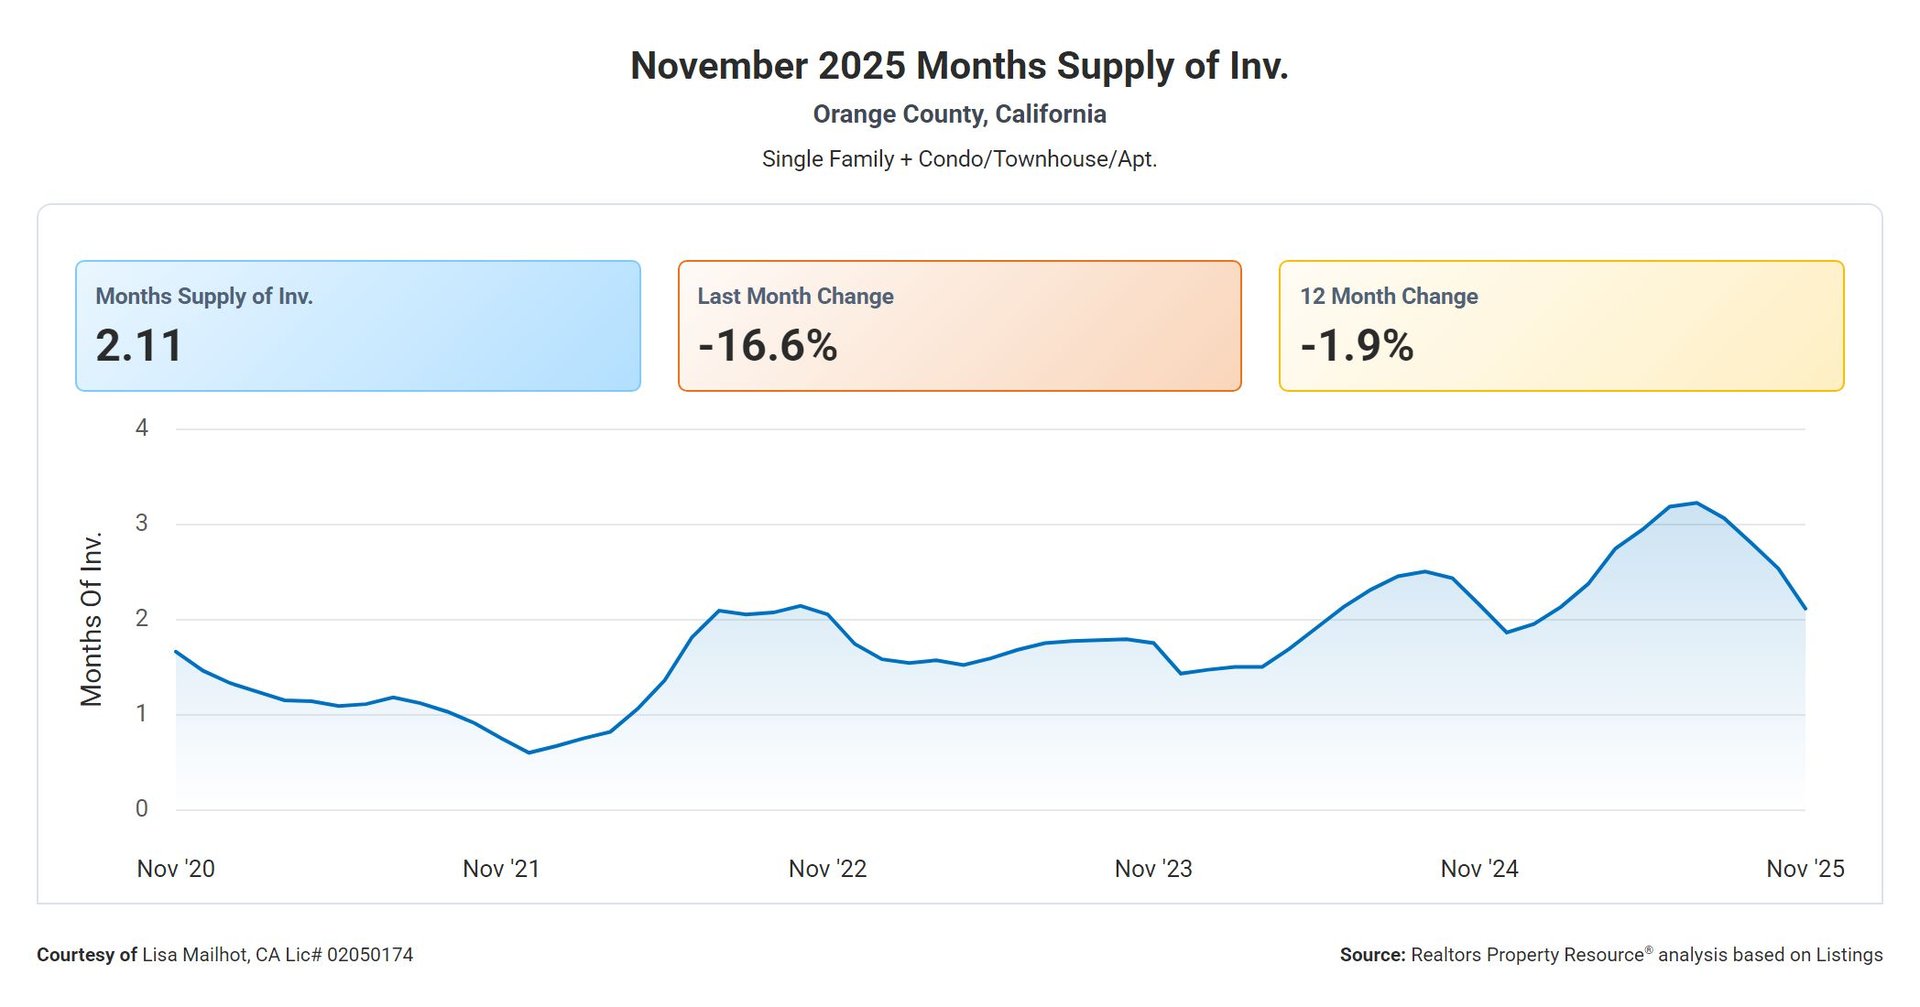Select the "Orange County, California" subtitle

959,114
